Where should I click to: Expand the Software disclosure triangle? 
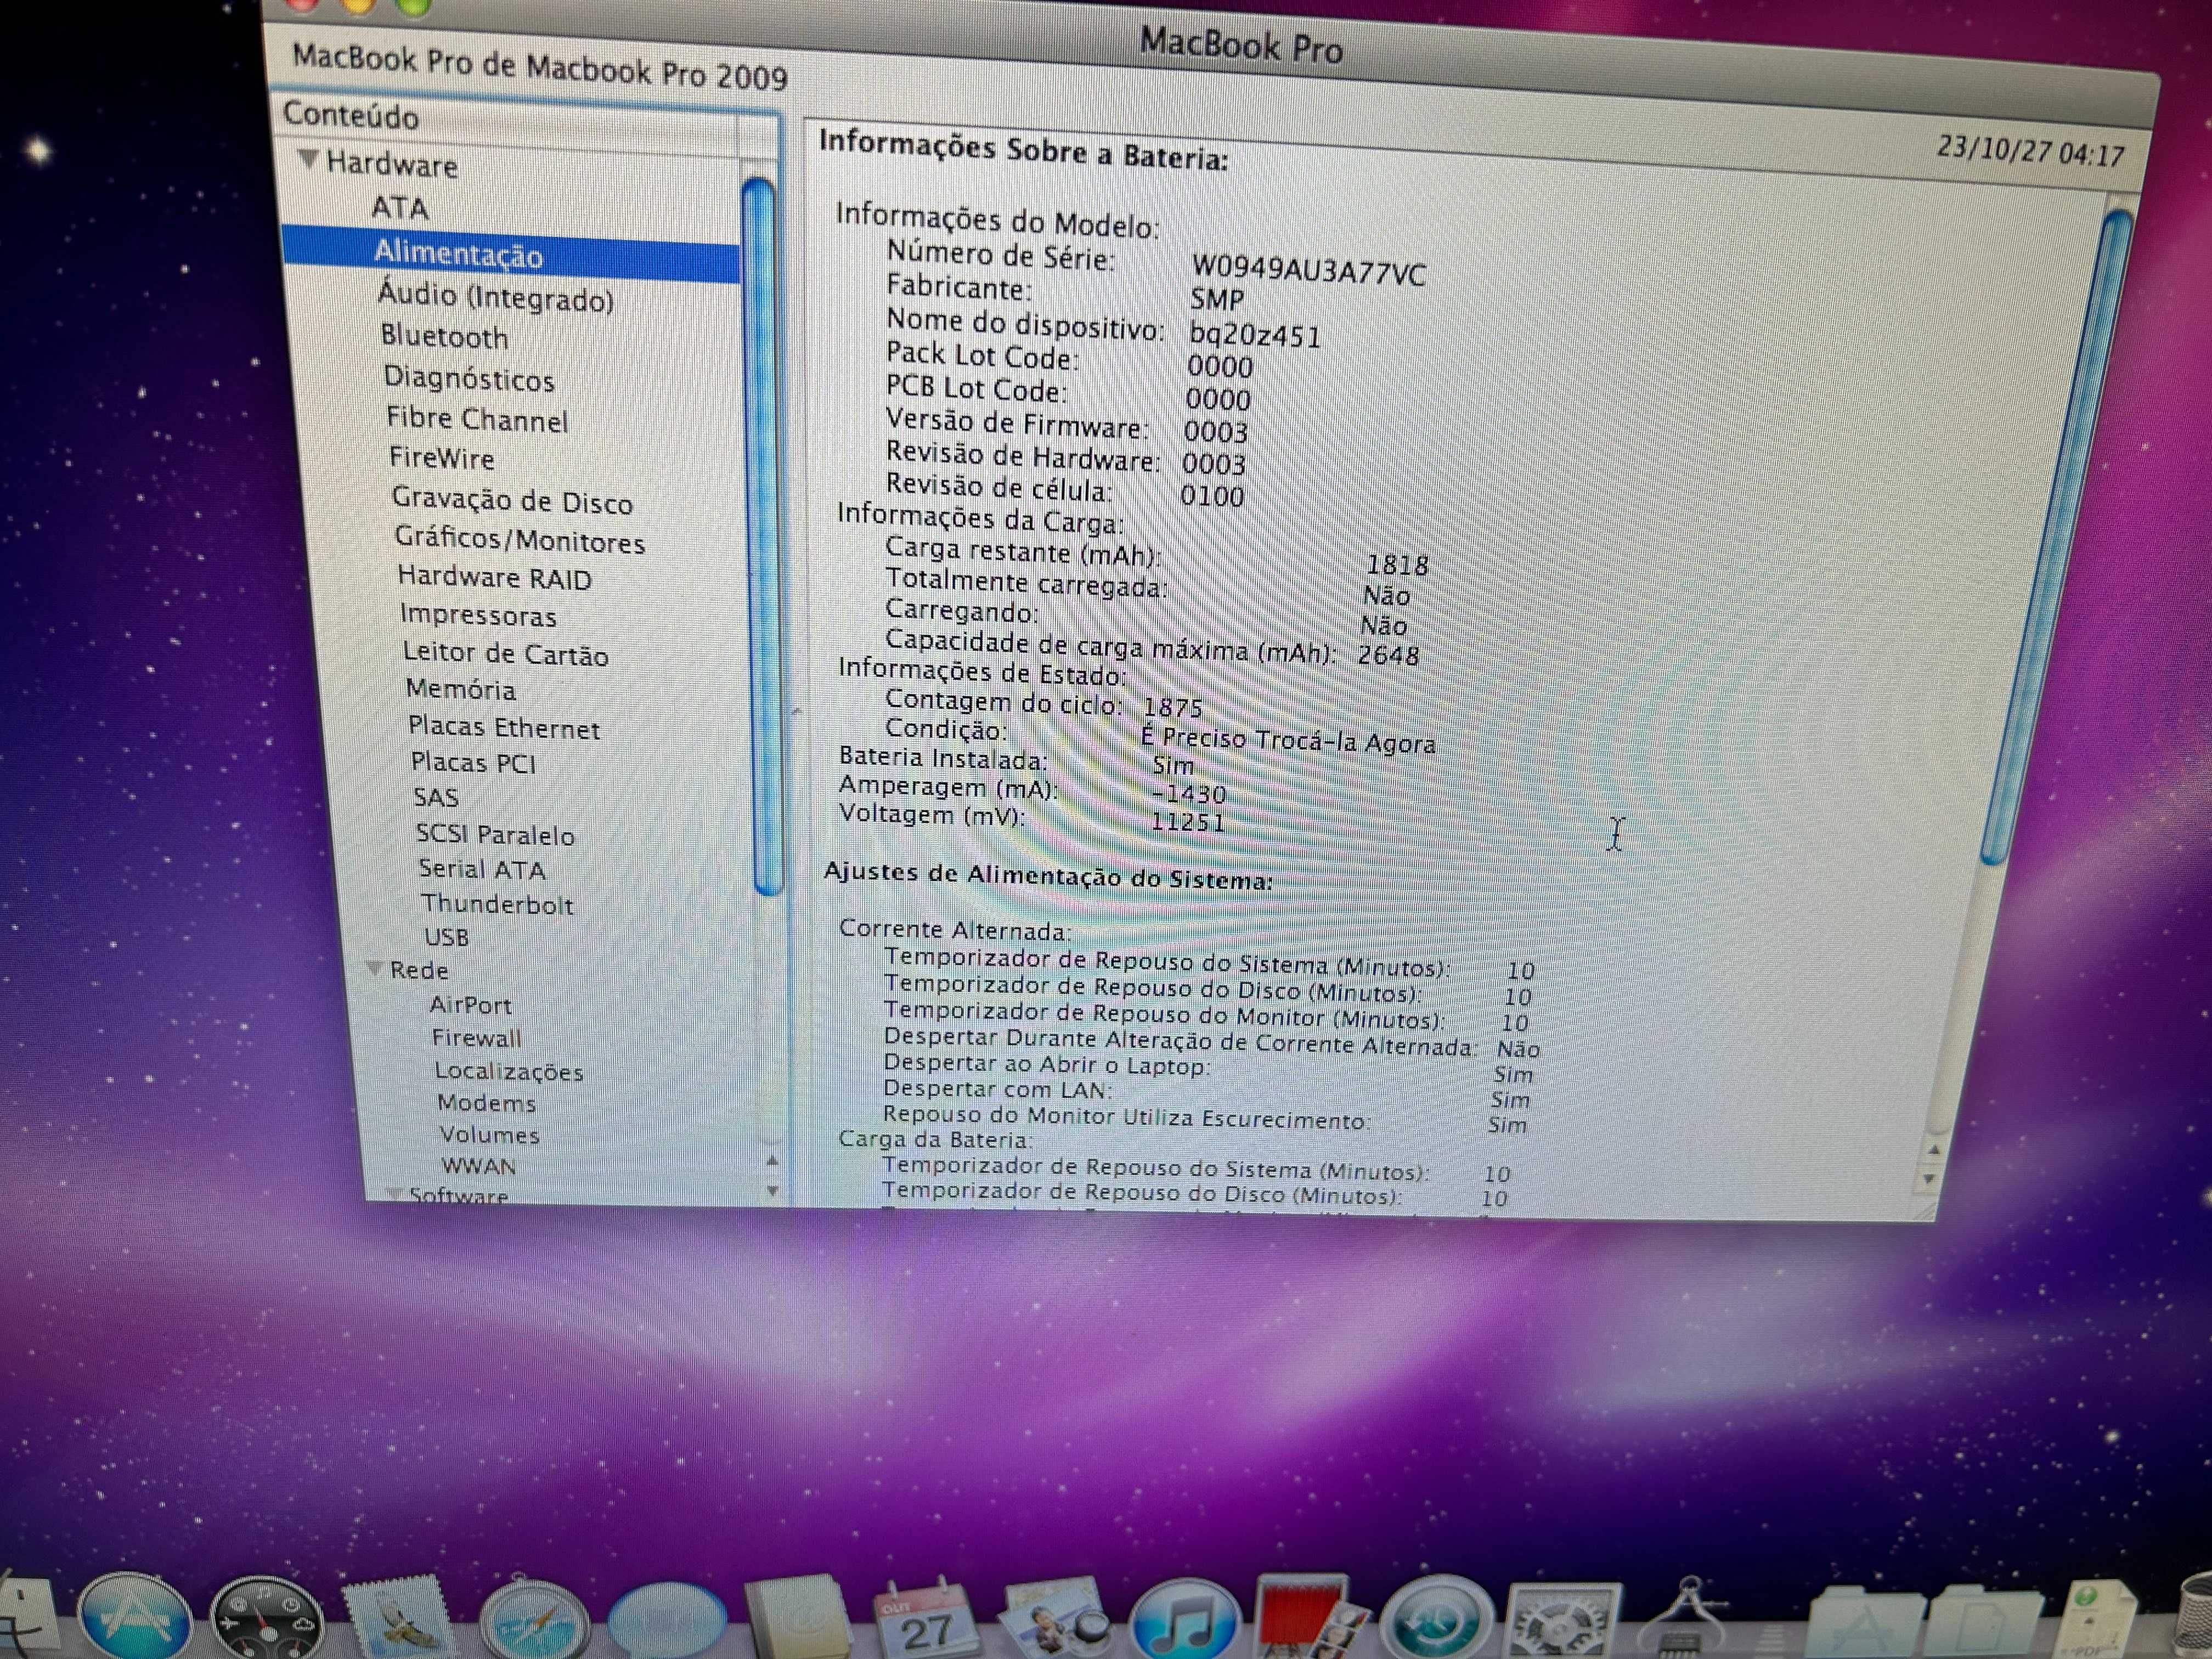click(394, 1194)
